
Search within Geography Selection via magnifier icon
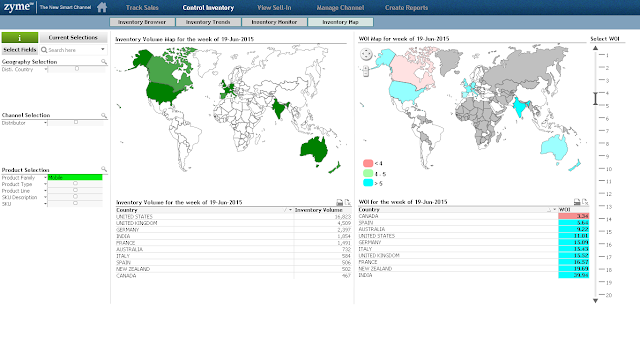pyautogui.click(x=104, y=62)
